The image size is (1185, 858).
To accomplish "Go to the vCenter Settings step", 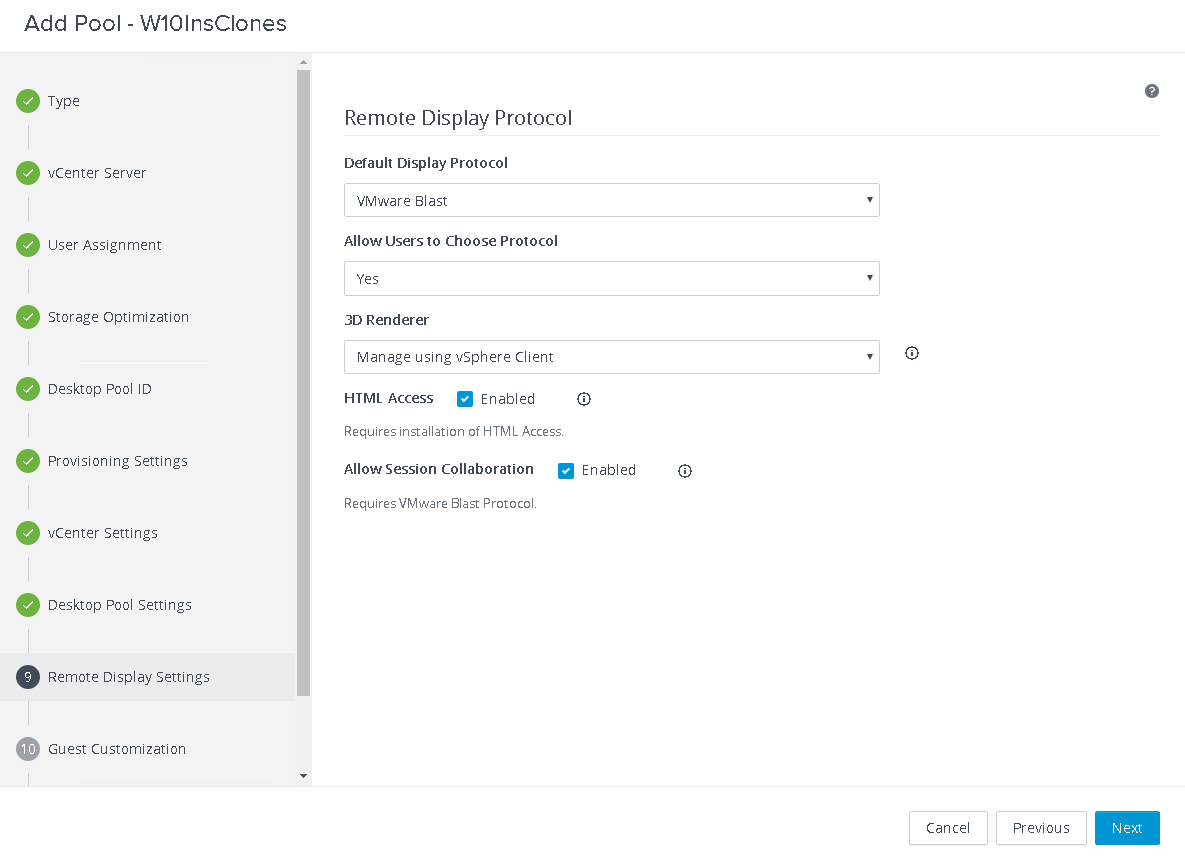I will point(103,533).
